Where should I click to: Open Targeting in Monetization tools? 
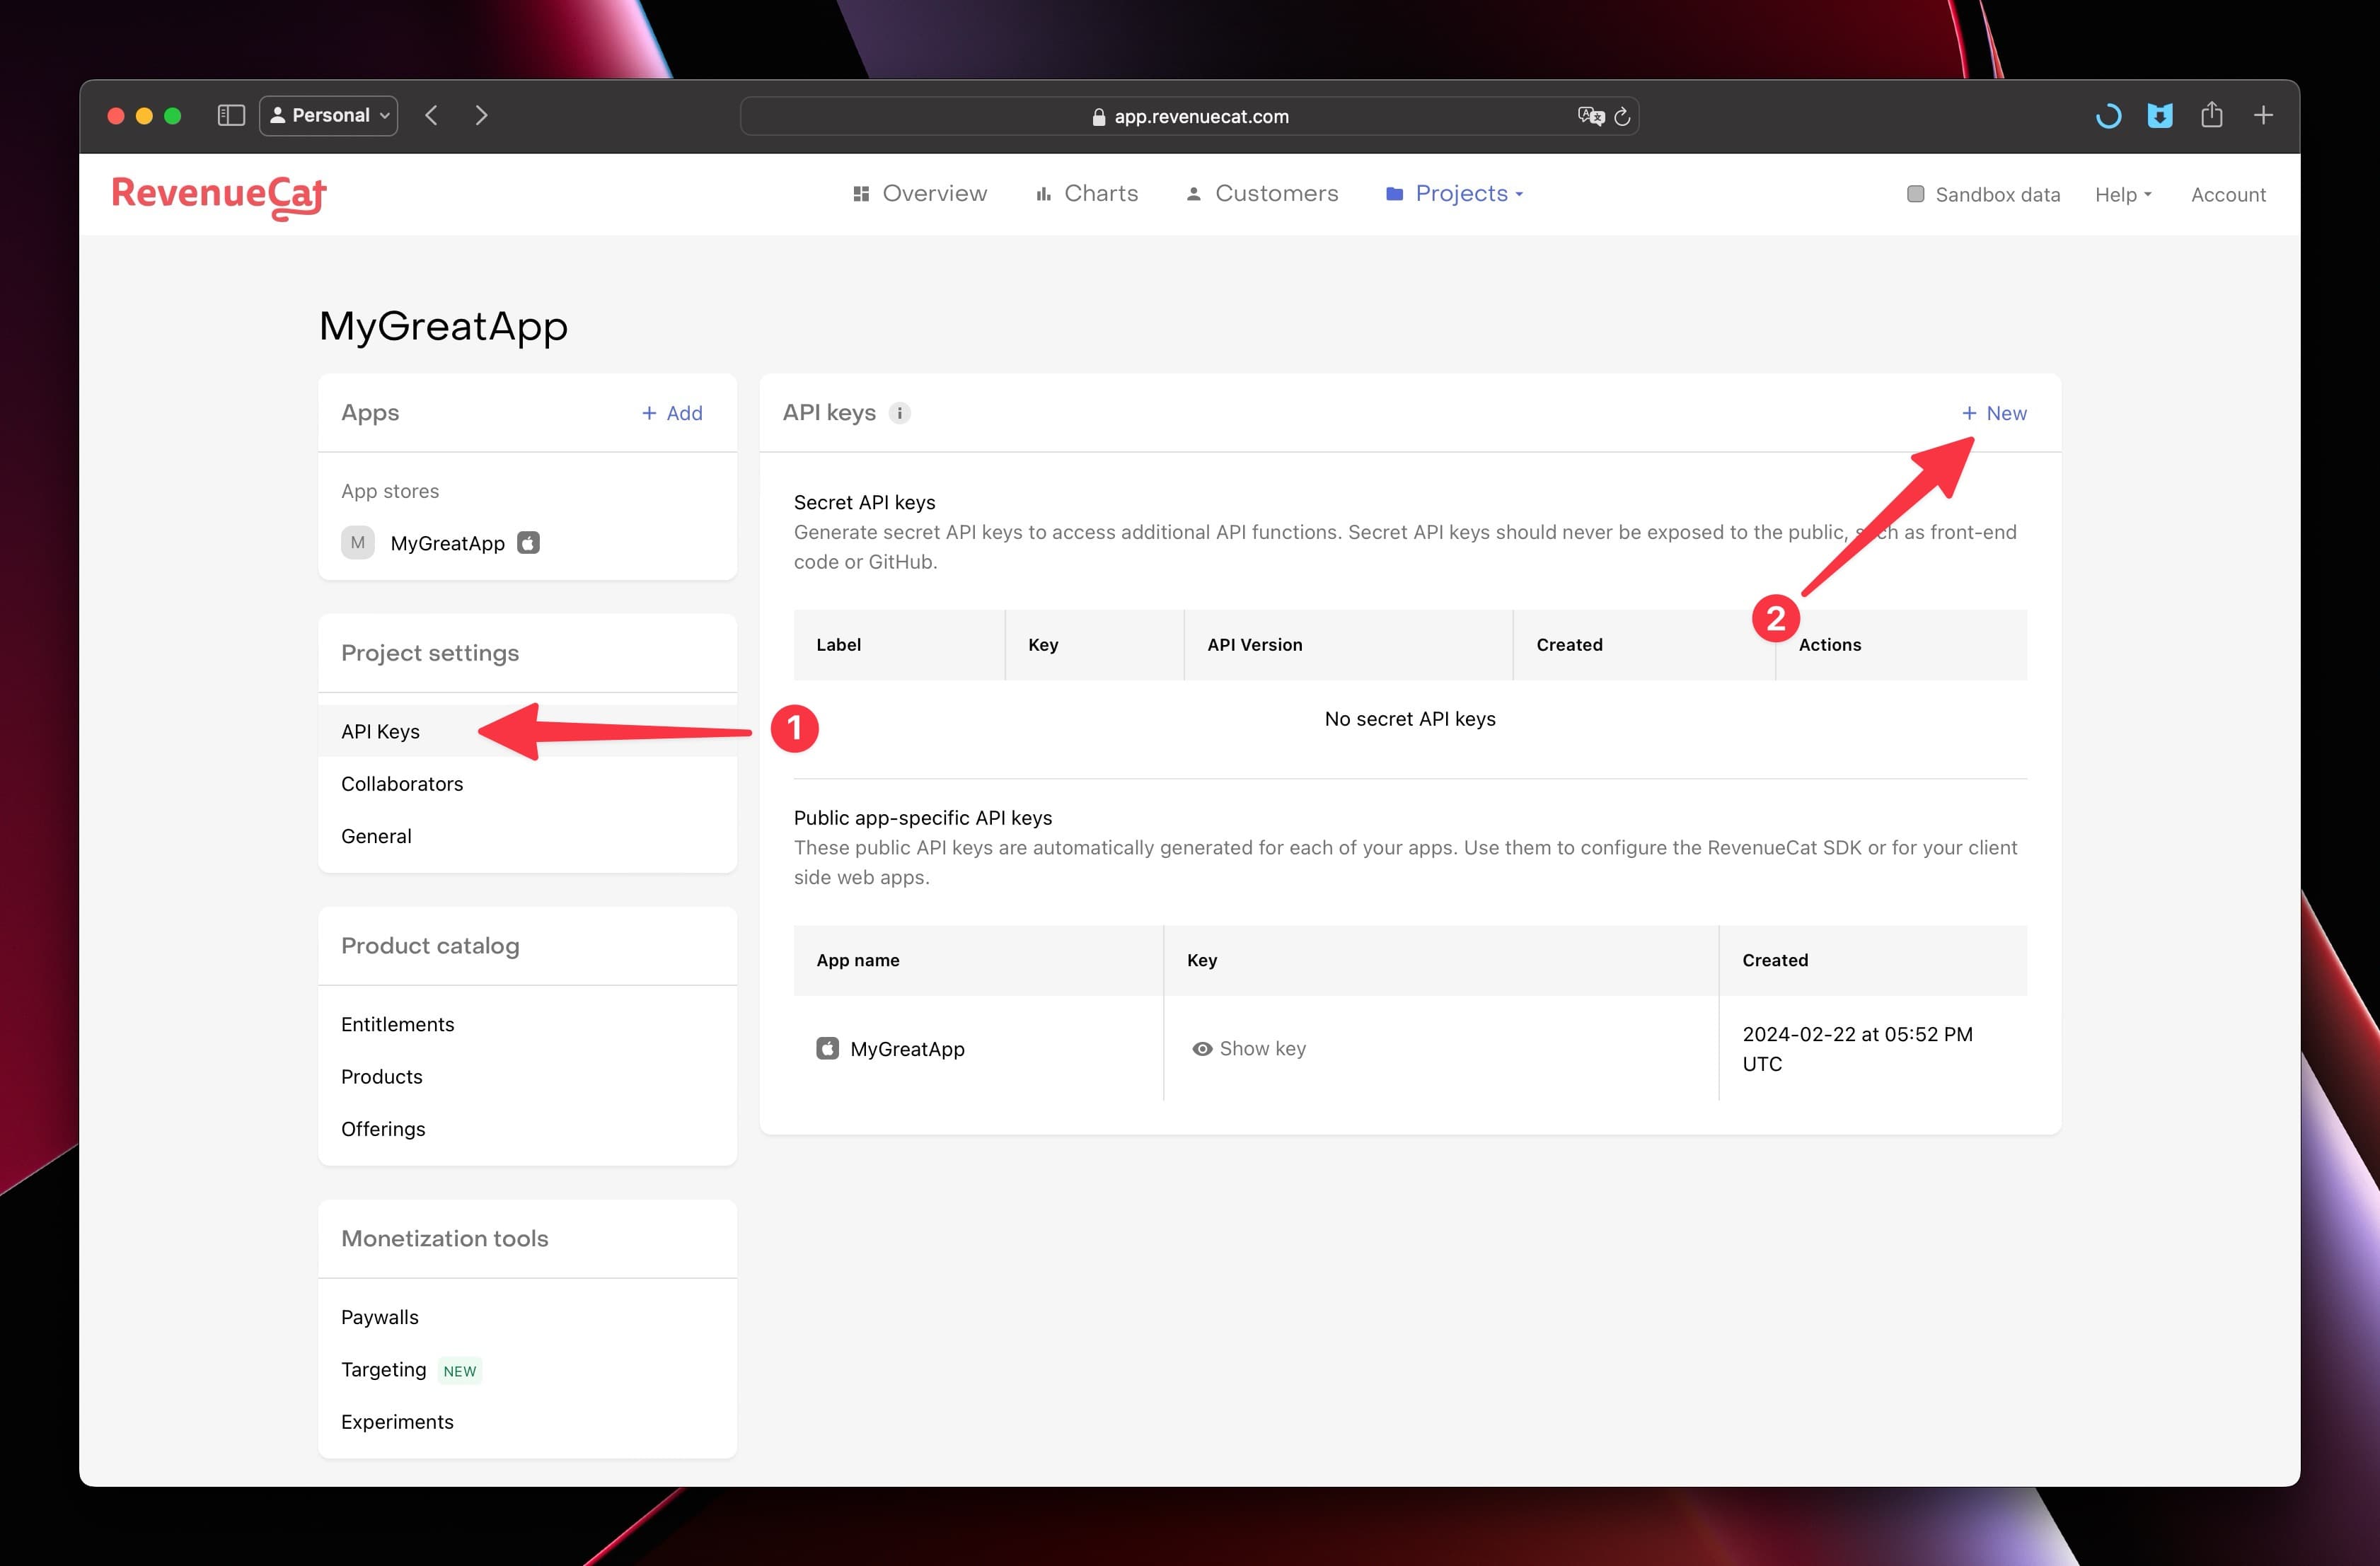(527, 1369)
